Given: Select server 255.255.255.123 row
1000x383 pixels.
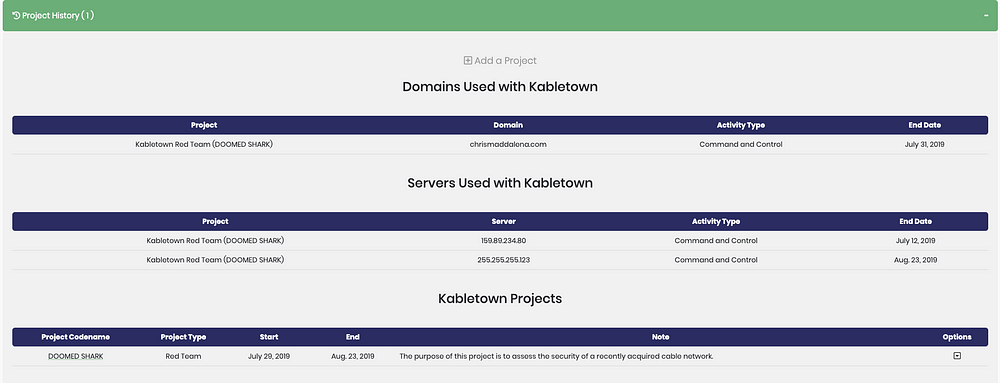Looking at the screenshot, I should tap(500, 260).
